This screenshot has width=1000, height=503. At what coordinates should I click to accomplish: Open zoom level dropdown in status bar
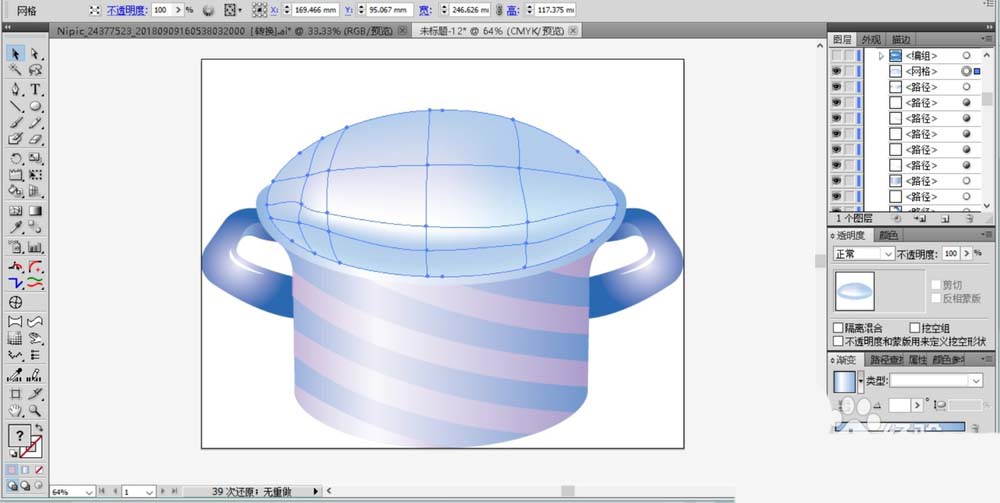89,492
